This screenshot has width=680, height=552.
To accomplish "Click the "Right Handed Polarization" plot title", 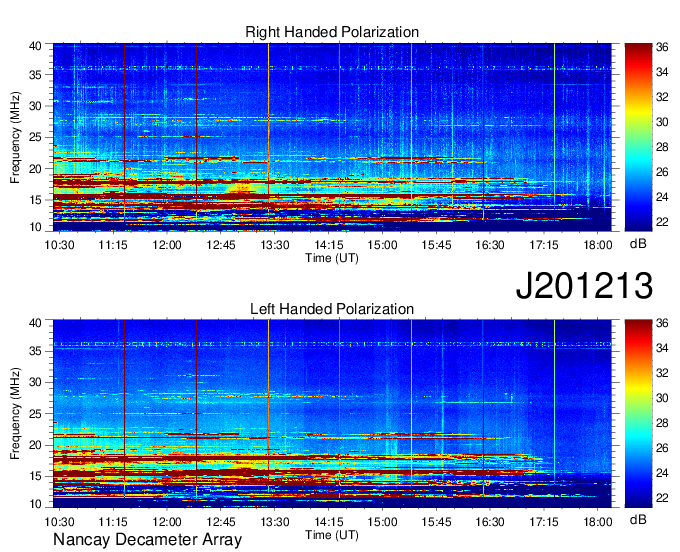I will pos(332,32).
